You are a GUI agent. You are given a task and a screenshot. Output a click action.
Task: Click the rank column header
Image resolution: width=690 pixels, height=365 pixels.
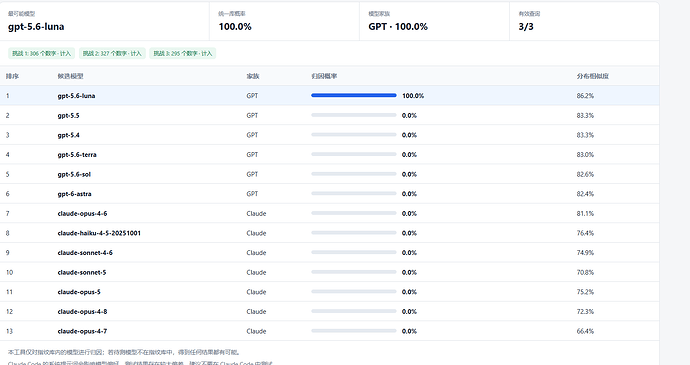[12, 76]
